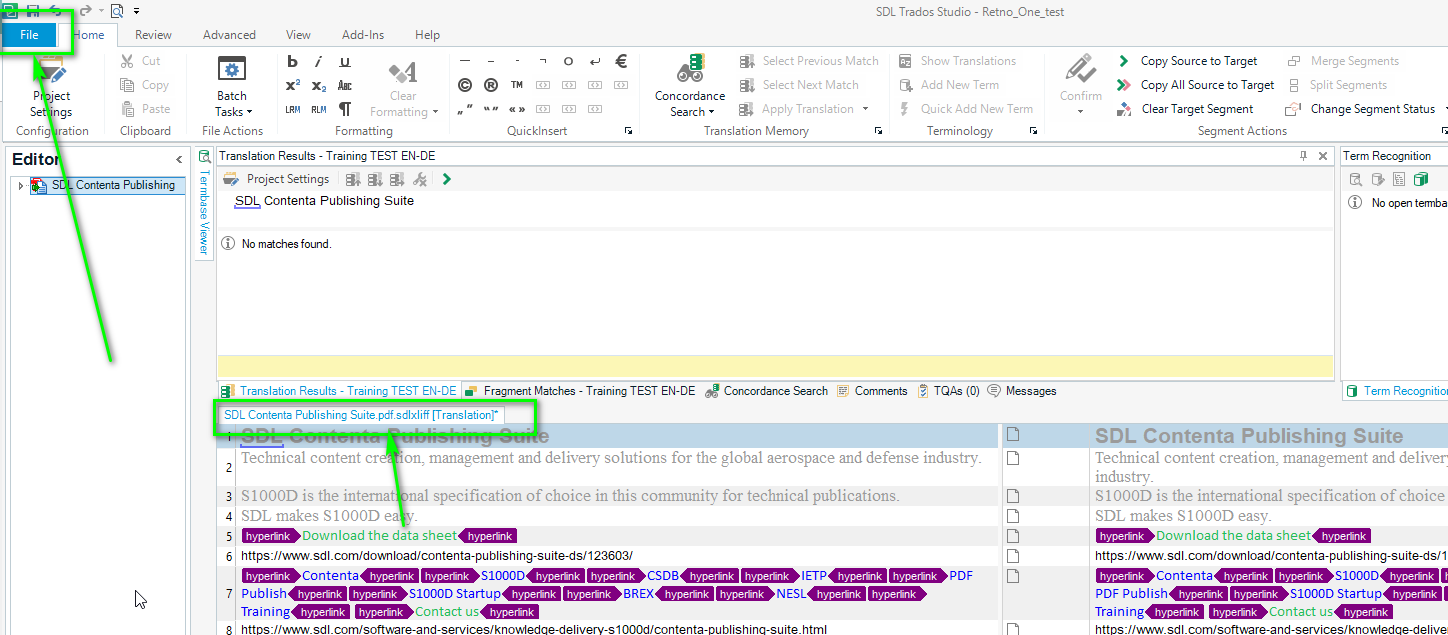This screenshot has height=635, width=1448.
Task: Switch to Fragment Matches tab
Action: 579,391
